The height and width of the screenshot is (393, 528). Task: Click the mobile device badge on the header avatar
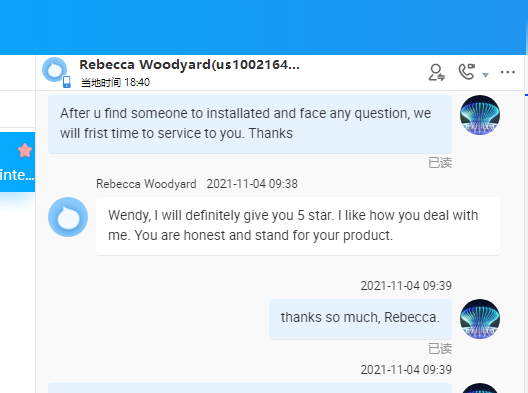click(x=67, y=82)
